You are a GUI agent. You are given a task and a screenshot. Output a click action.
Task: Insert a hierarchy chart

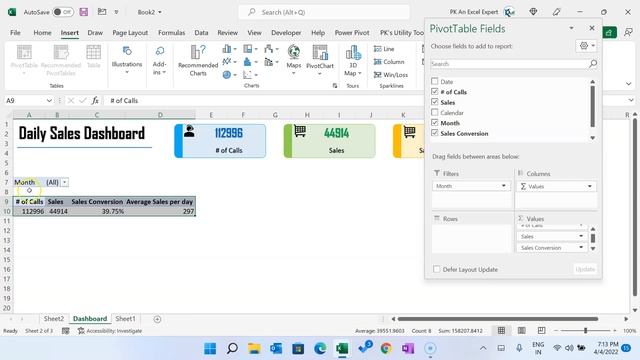click(x=250, y=49)
